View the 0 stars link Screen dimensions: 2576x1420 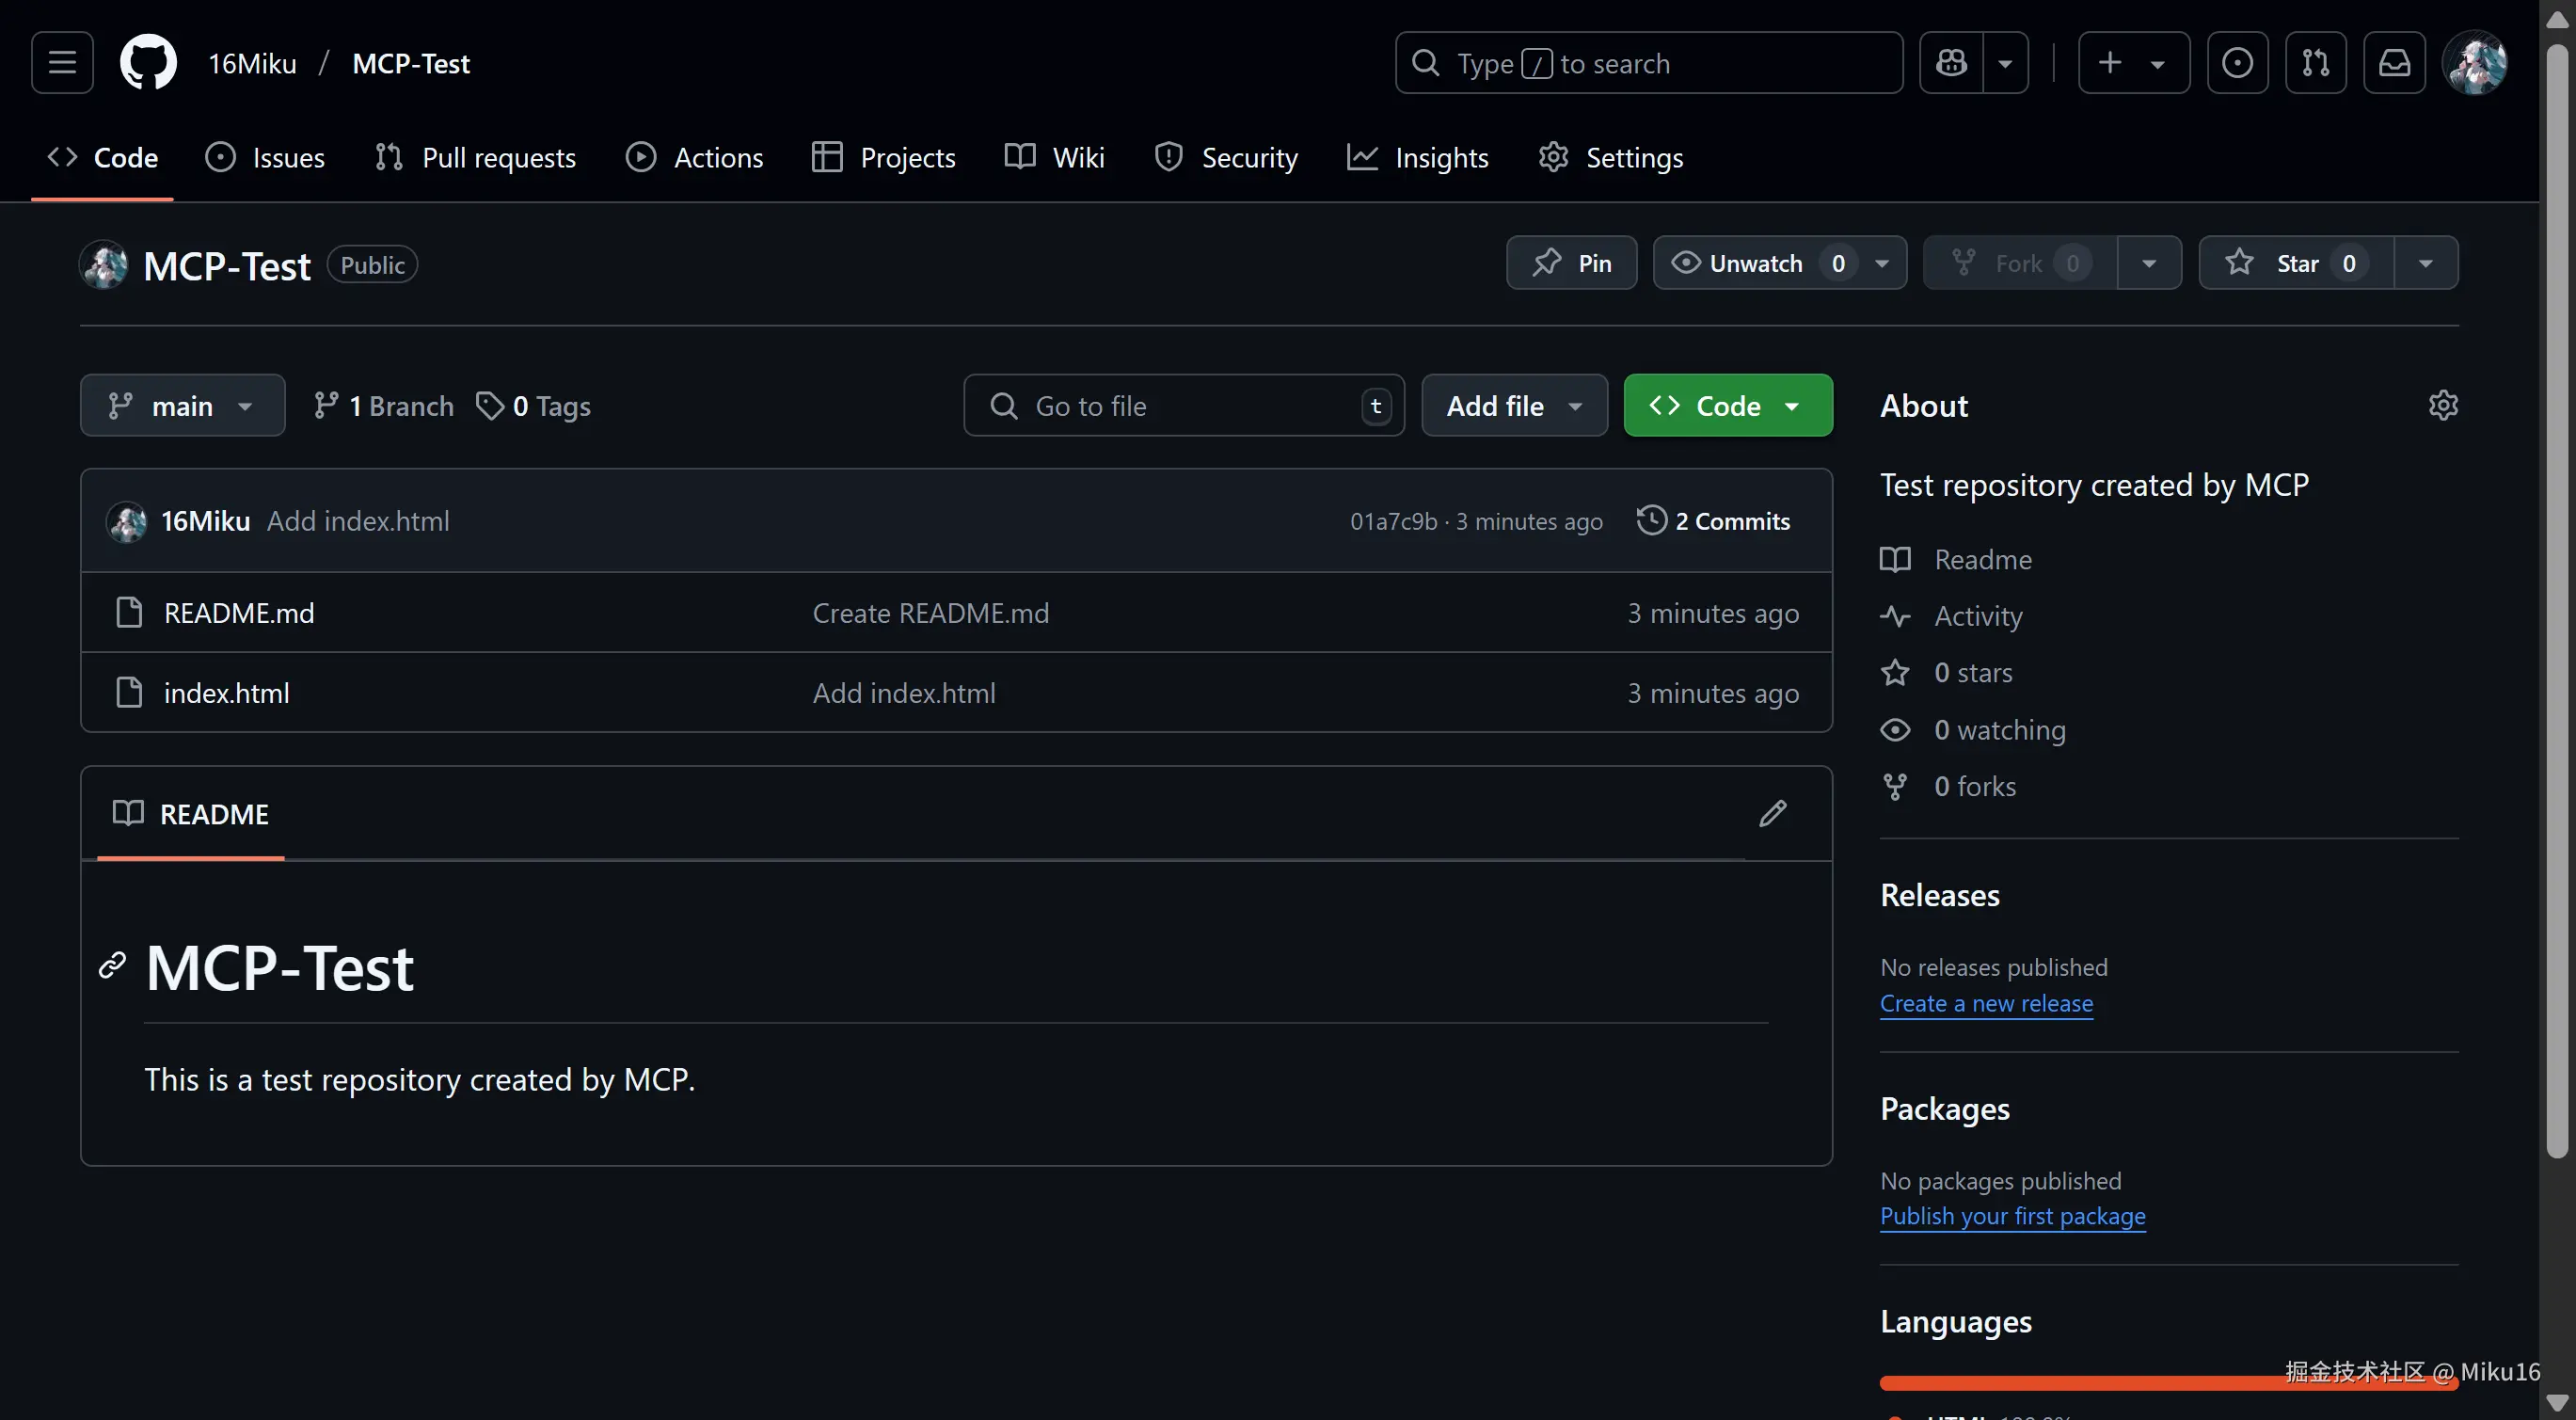point(1973,672)
